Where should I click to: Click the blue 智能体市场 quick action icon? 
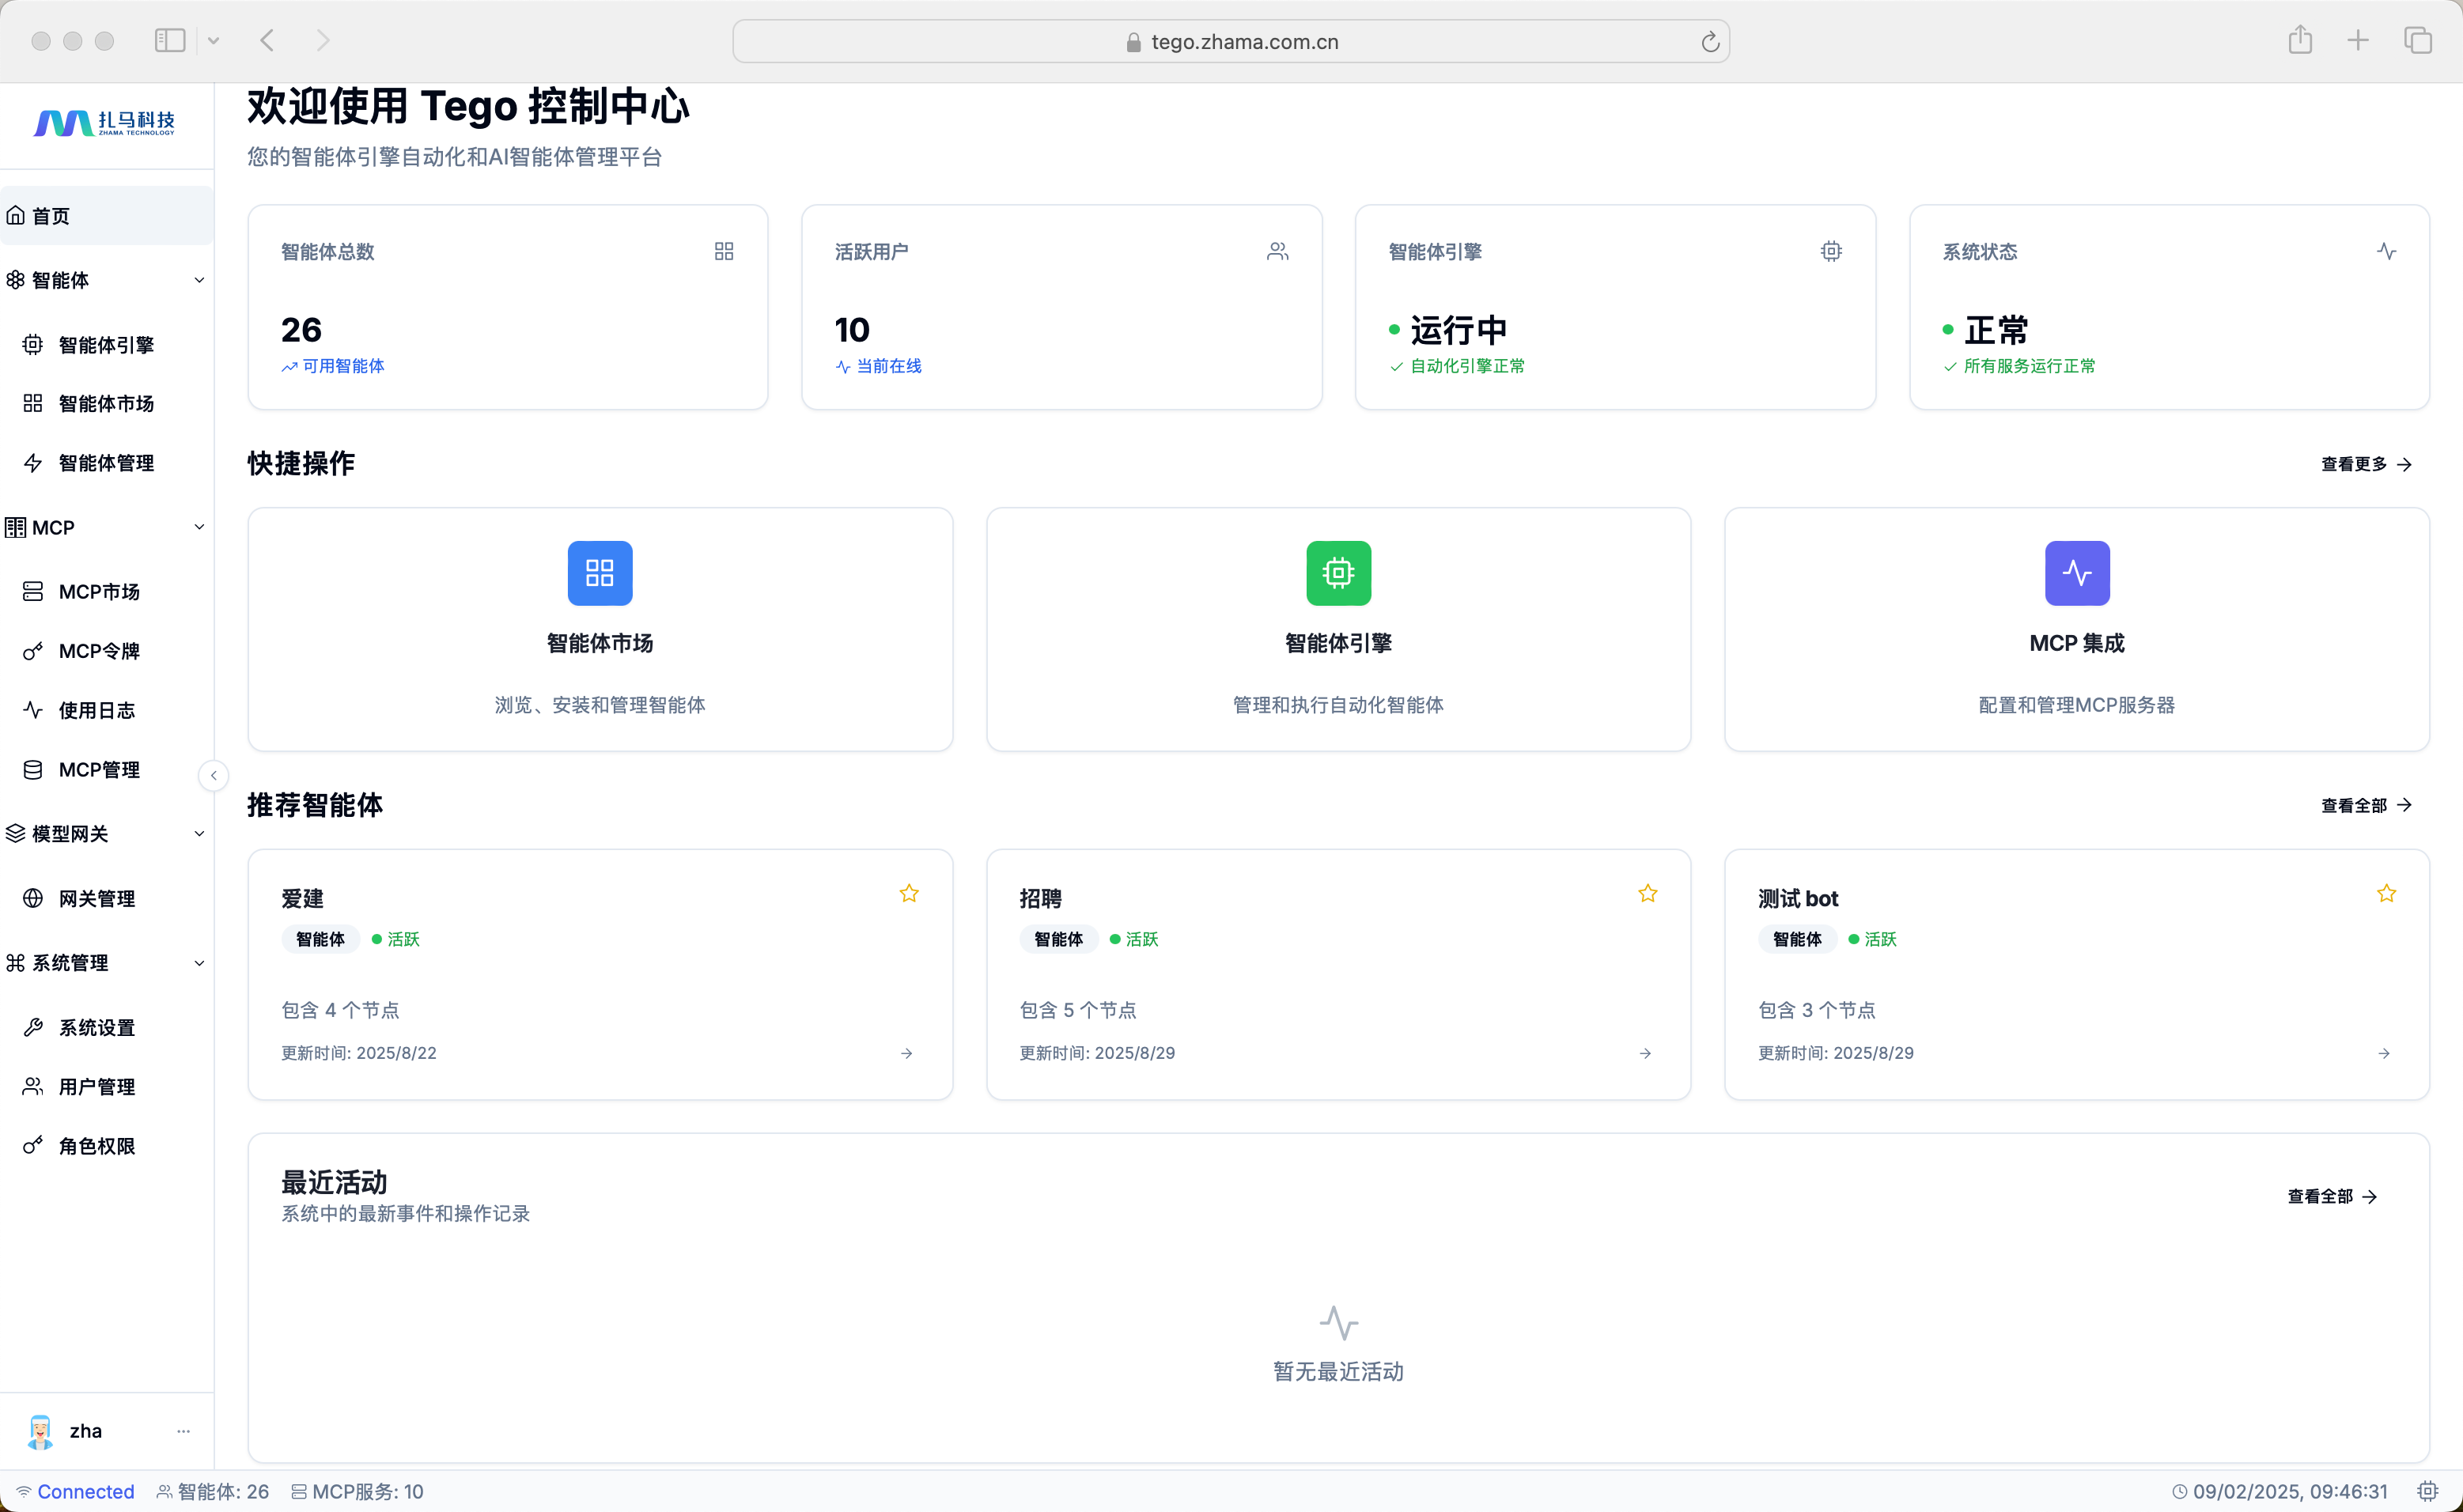click(599, 573)
